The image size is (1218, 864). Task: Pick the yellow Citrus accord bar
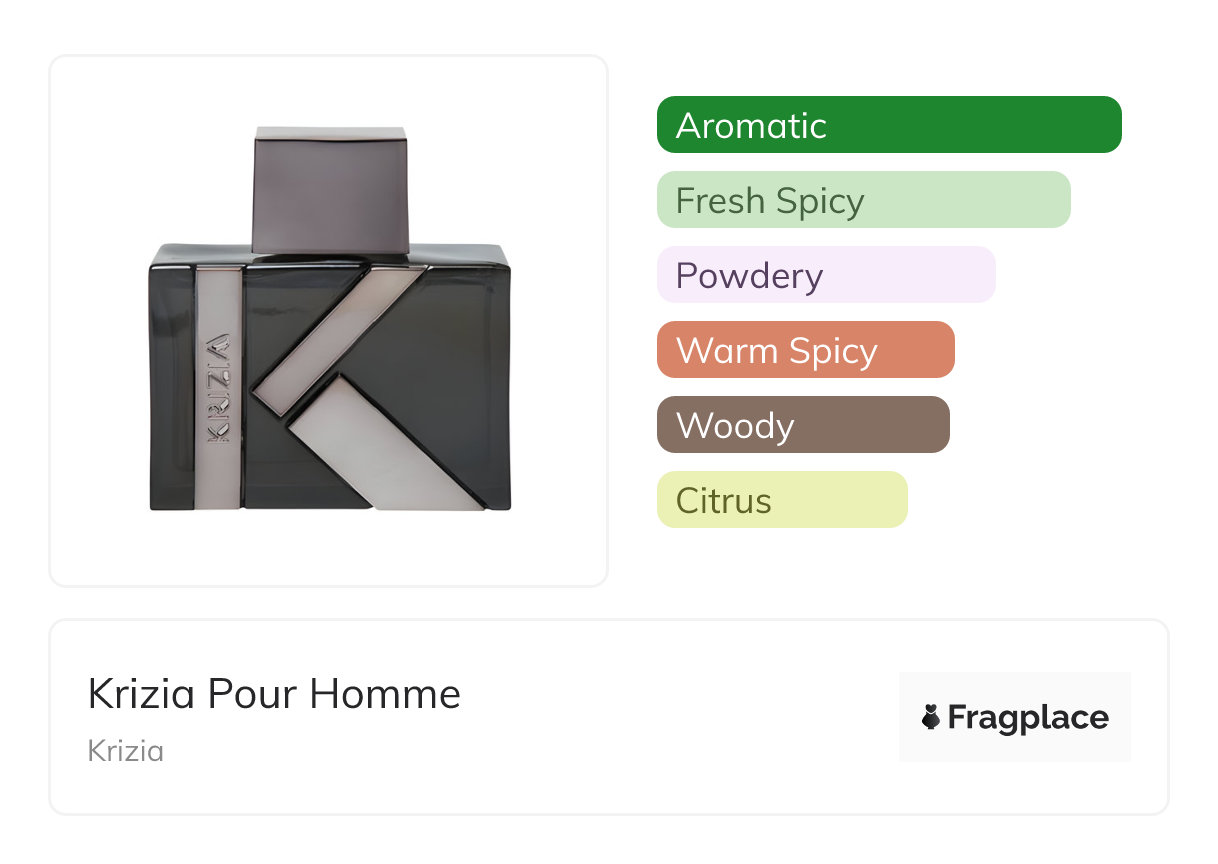781,500
